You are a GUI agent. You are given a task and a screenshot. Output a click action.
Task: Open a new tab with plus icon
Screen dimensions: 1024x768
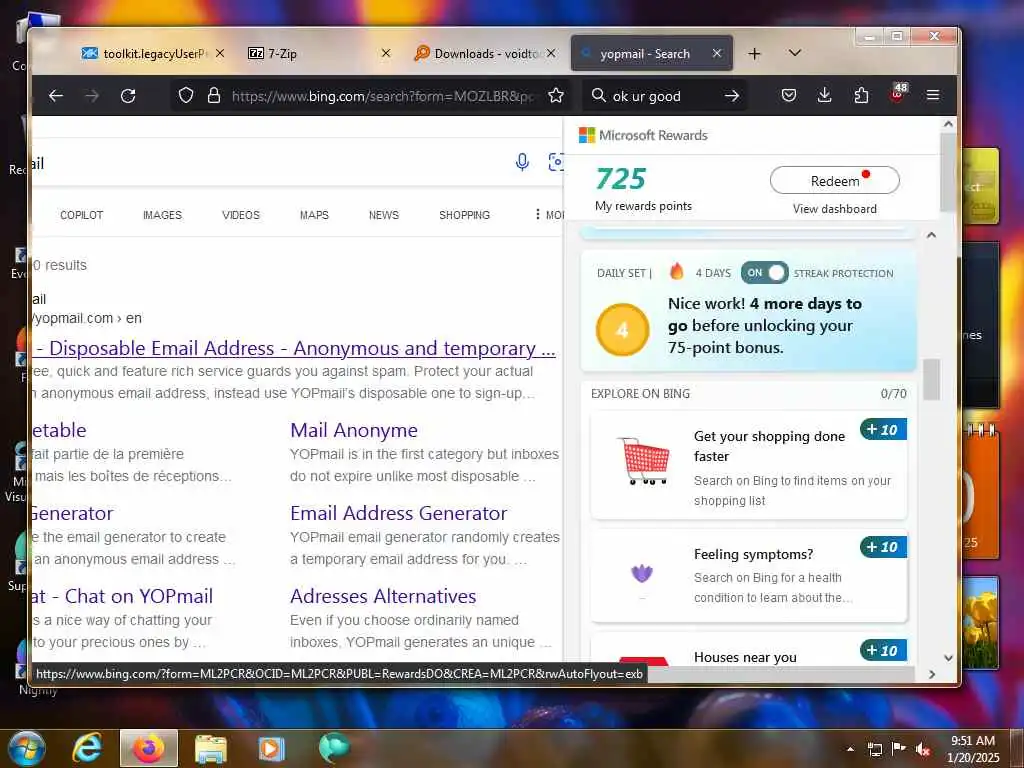(x=754, y=54)
